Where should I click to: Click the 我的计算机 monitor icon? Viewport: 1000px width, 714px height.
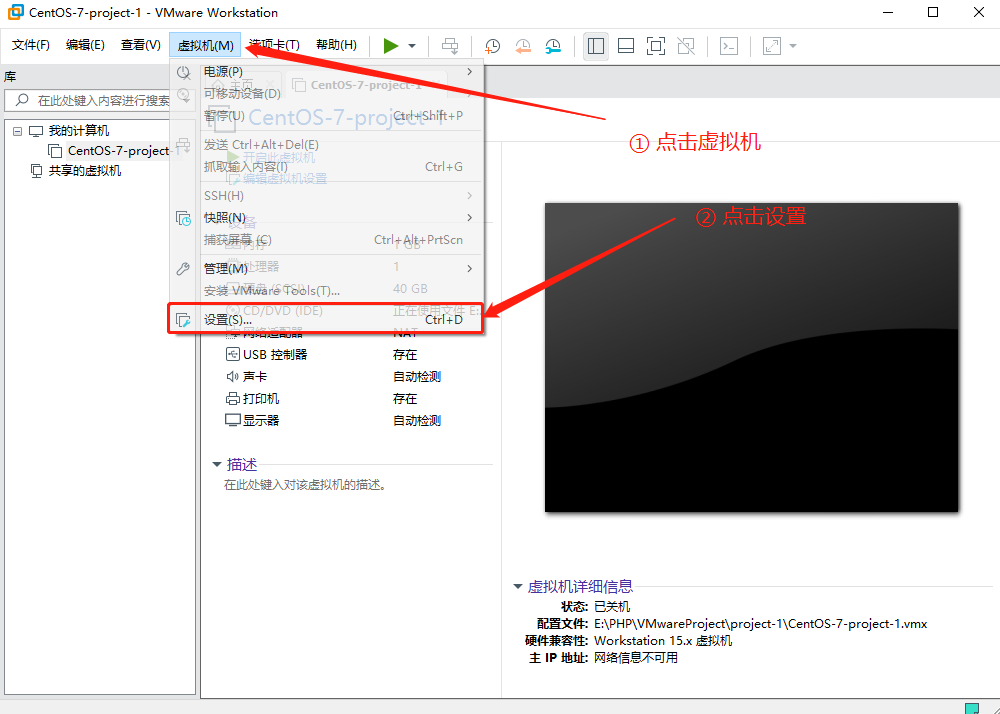36,131
